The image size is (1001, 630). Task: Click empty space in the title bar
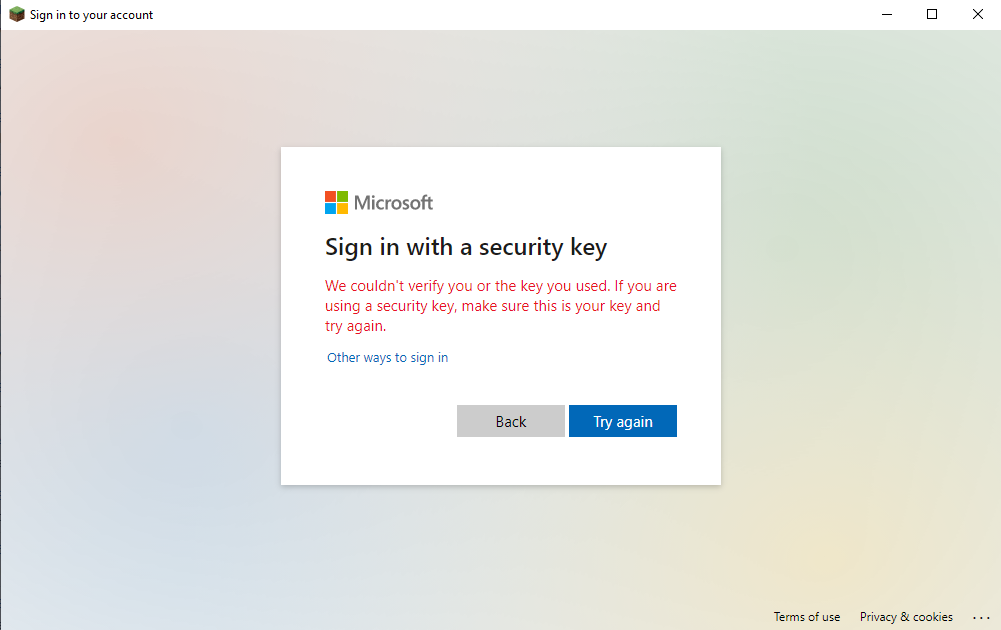tap(500, 15)
